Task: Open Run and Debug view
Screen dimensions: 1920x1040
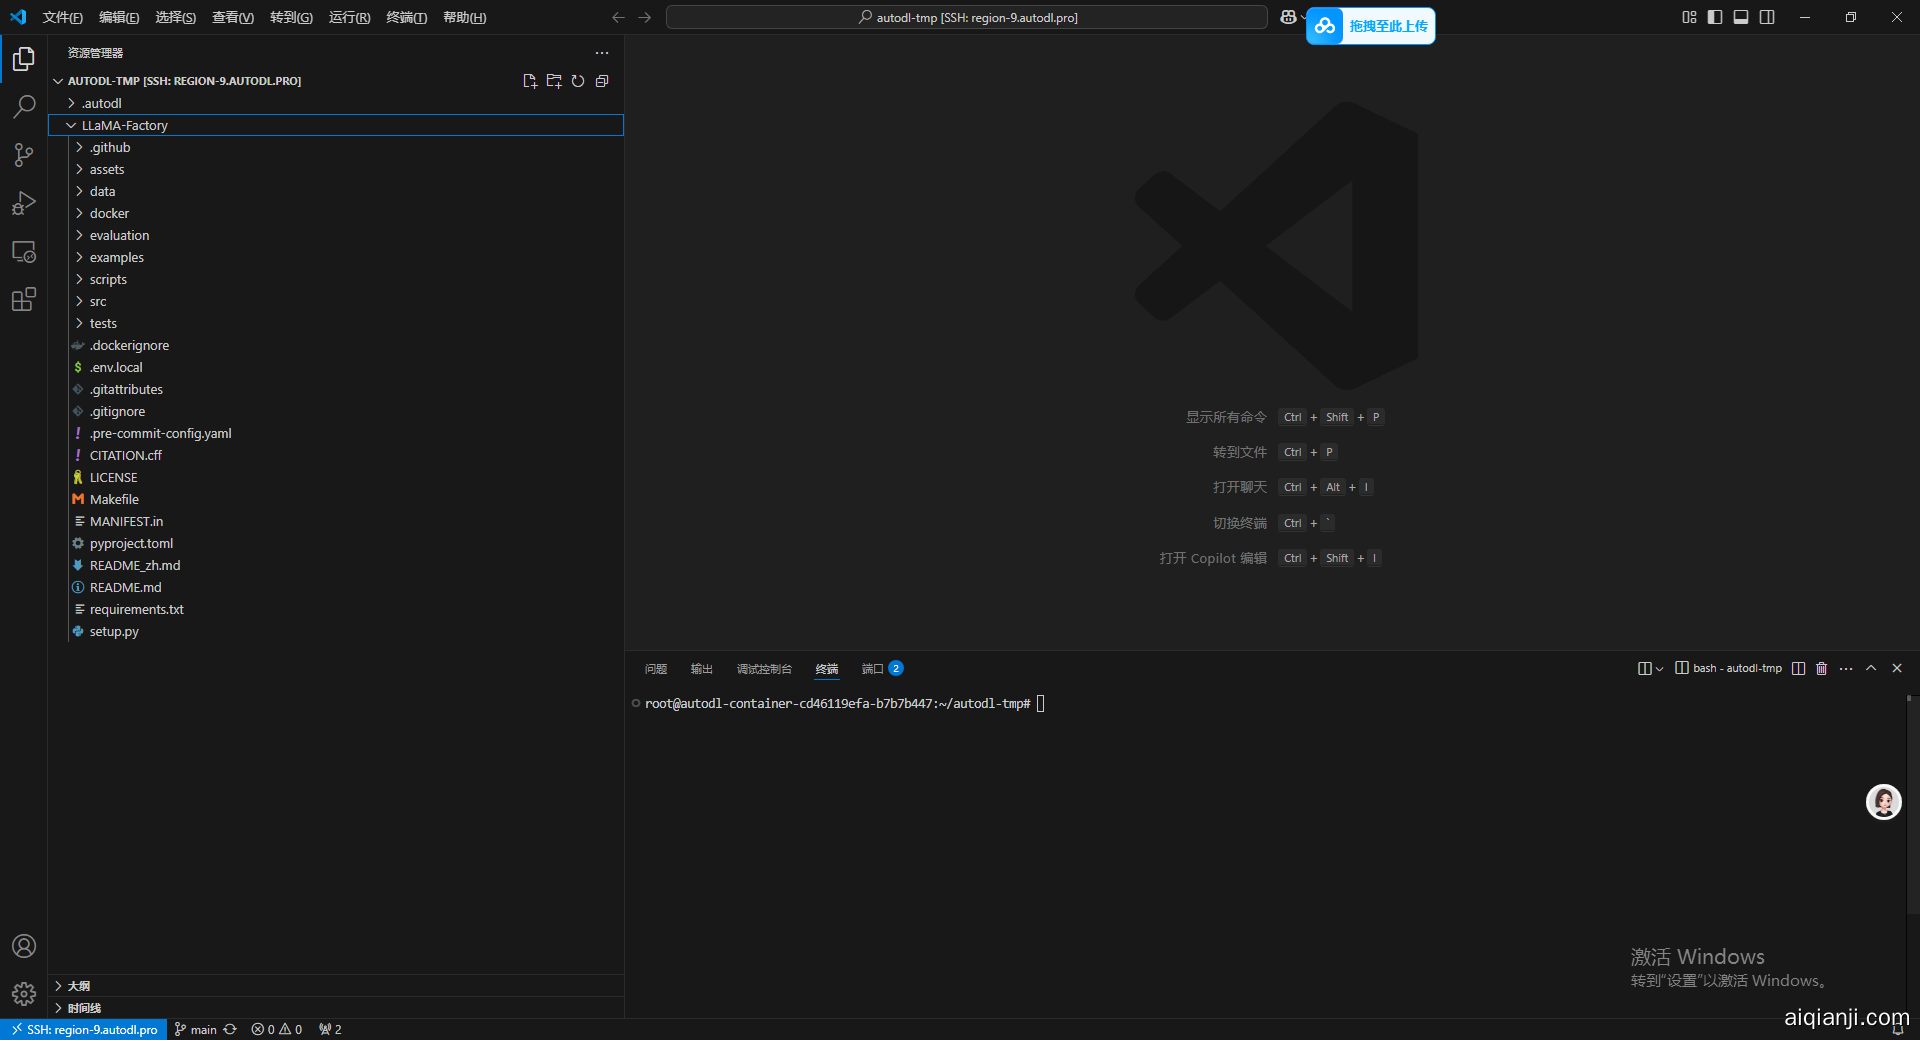Action: click(24, 203)
